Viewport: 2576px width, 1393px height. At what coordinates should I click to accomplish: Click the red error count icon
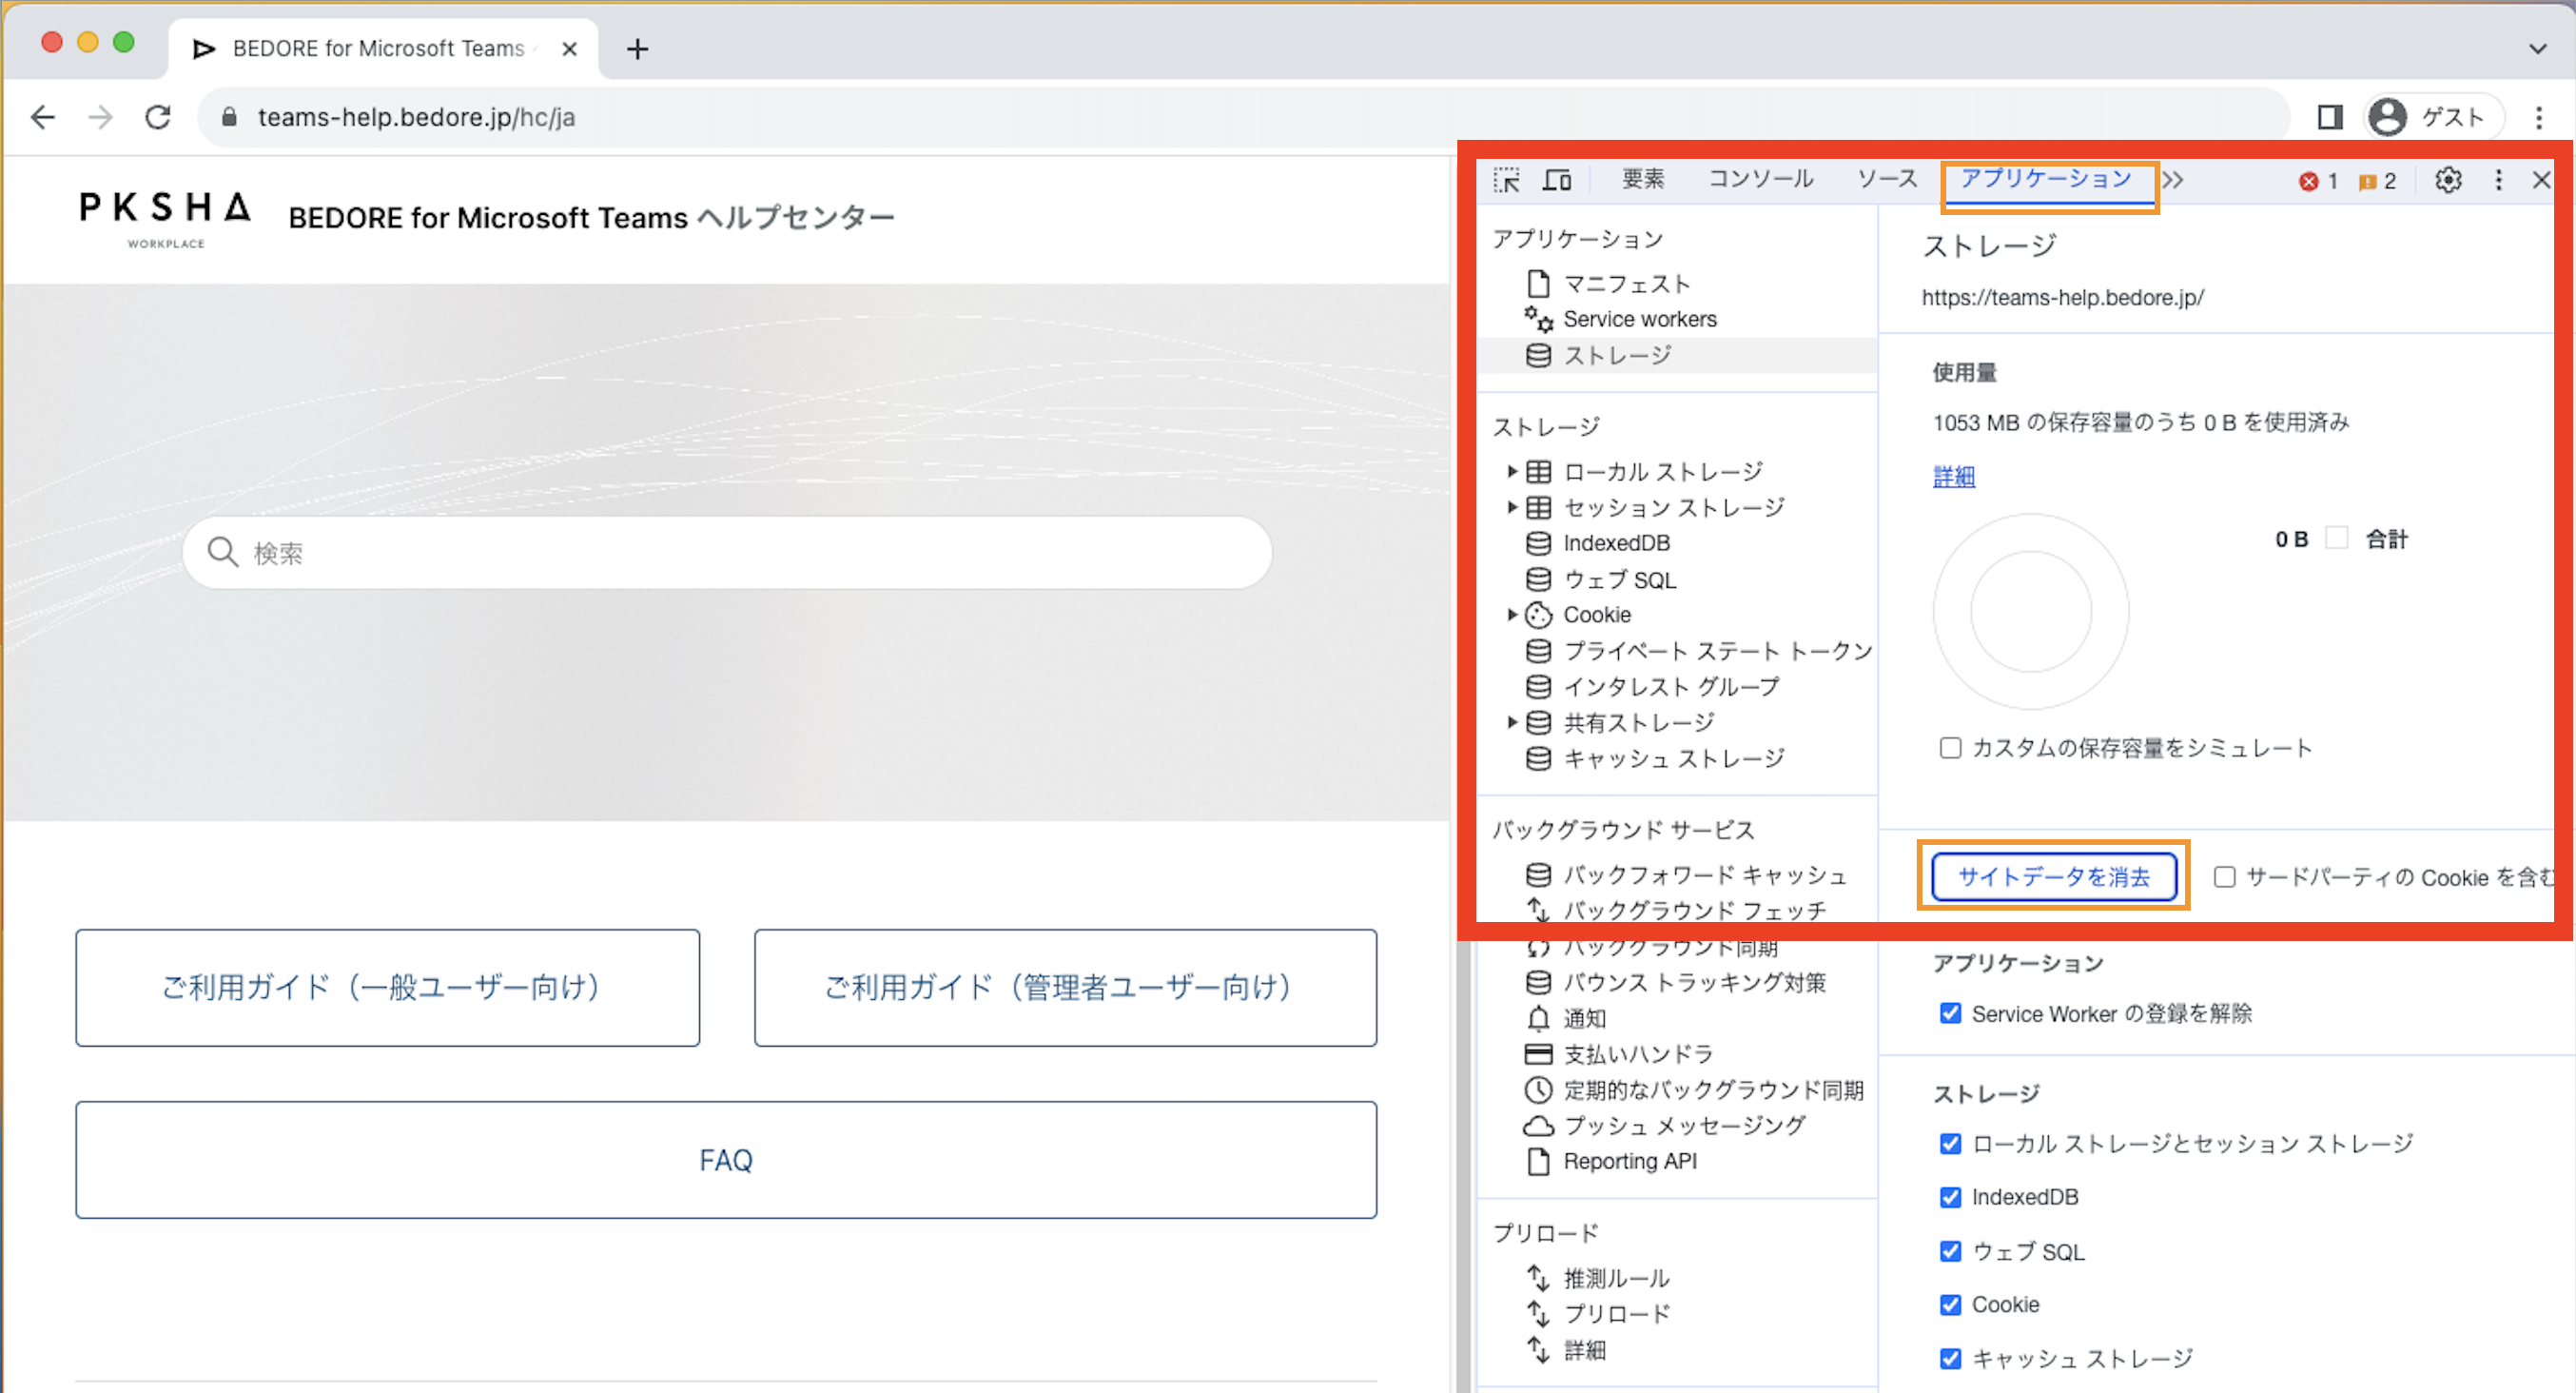tap(2308, 181)
